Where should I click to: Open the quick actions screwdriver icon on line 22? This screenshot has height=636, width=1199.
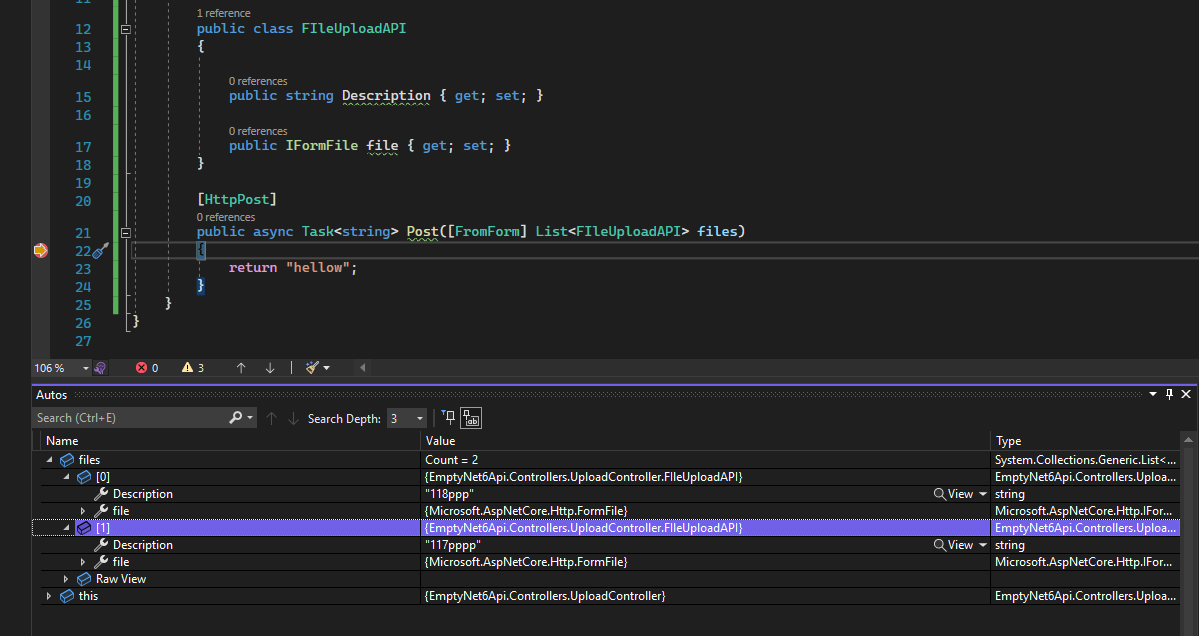click(101, 250)
